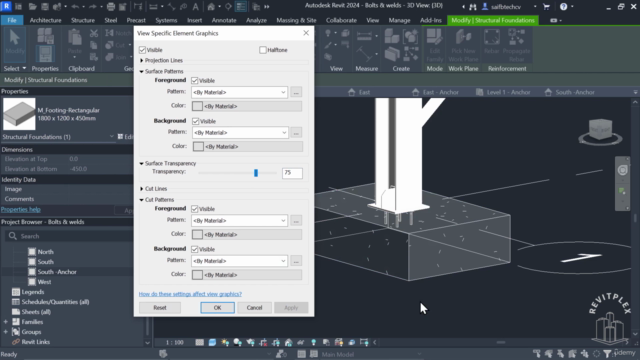
Task: Click the Reveal Hidden Elements lightbulb icon
Action: tap(313, 342)
